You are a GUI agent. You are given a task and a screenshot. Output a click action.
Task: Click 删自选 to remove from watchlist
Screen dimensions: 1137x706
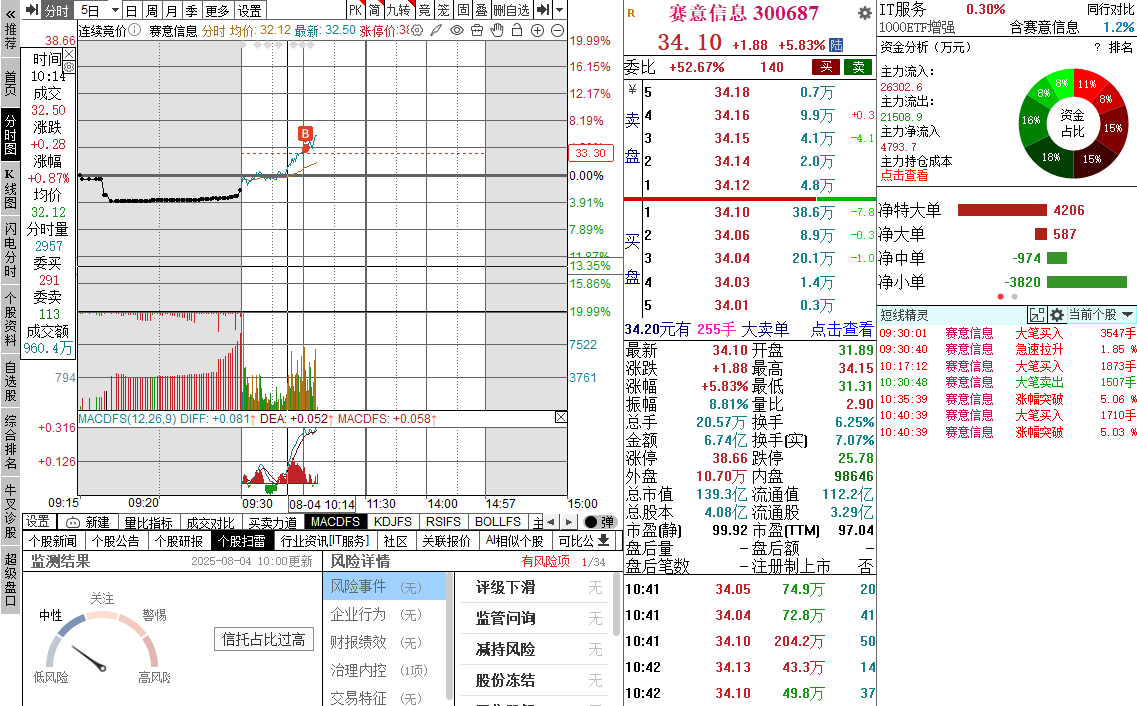coord(512,10)
